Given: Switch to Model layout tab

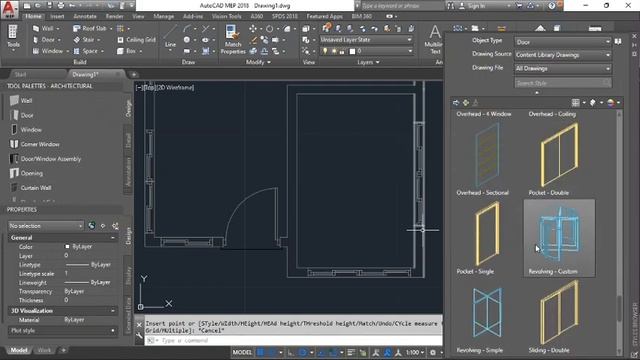Looking at the screenshot, I should click(18, 350).
